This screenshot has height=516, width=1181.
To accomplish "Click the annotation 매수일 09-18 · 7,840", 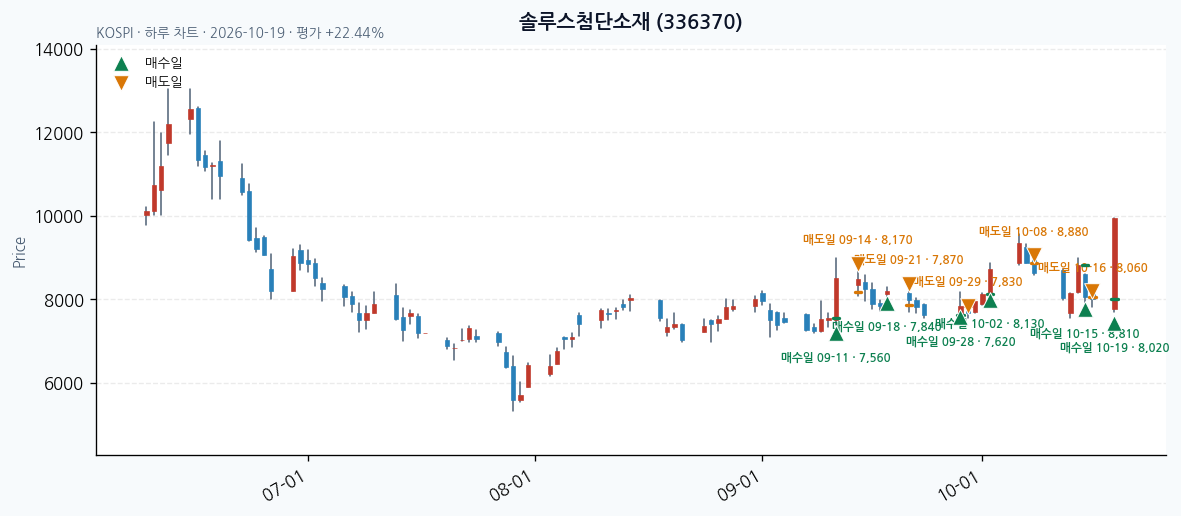I will coord(887,327).
